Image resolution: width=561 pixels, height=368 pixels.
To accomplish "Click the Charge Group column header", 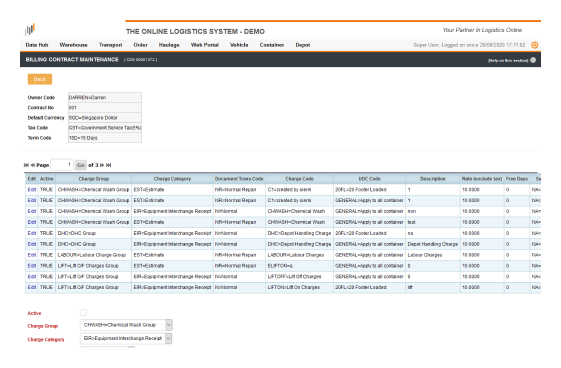I will pyautogui.click(x=94, y=179).
